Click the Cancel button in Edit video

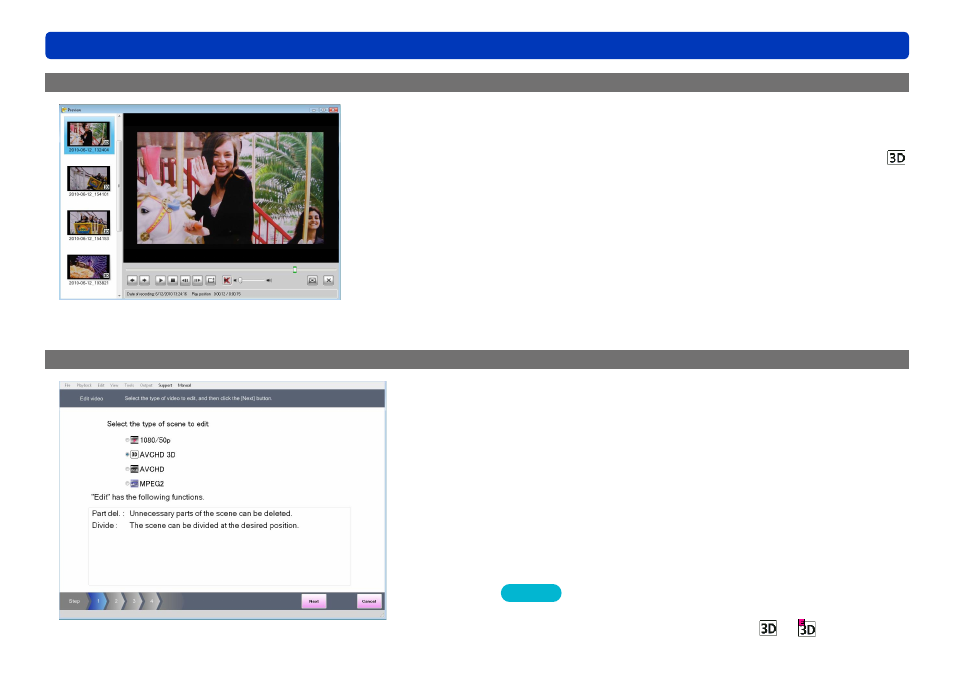(369, 601)
